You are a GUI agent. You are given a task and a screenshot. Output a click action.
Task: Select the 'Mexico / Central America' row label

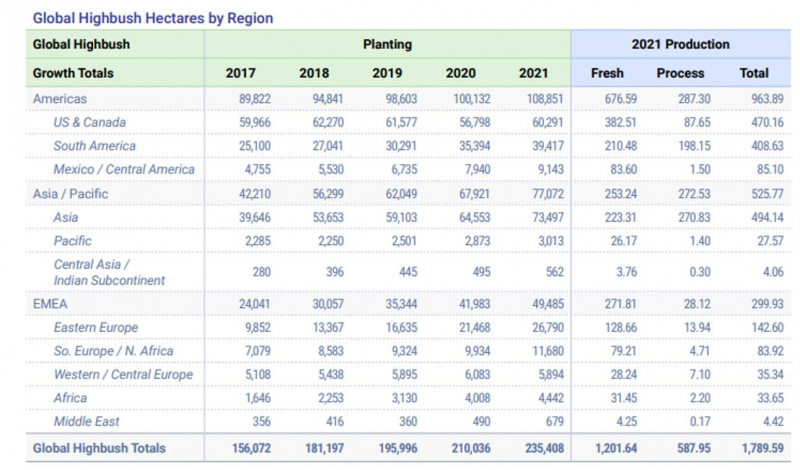click(124, 169)
